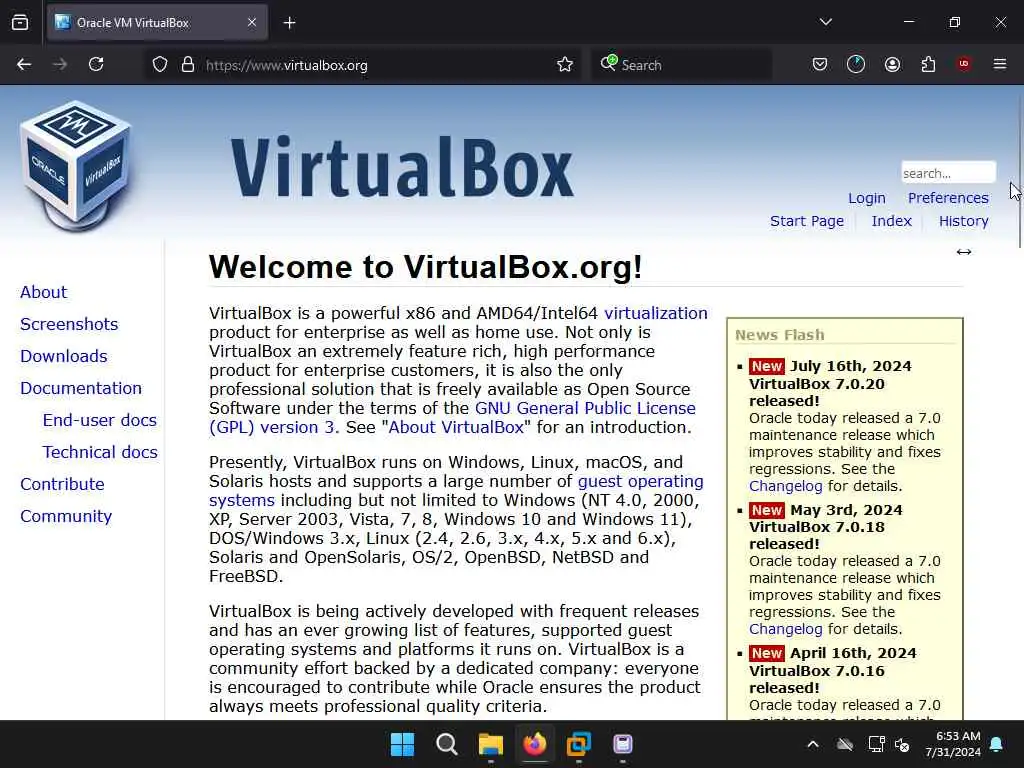Click the padlock site info icon
The width and height of the screenshot is (1024, 768).
[188, 65]
